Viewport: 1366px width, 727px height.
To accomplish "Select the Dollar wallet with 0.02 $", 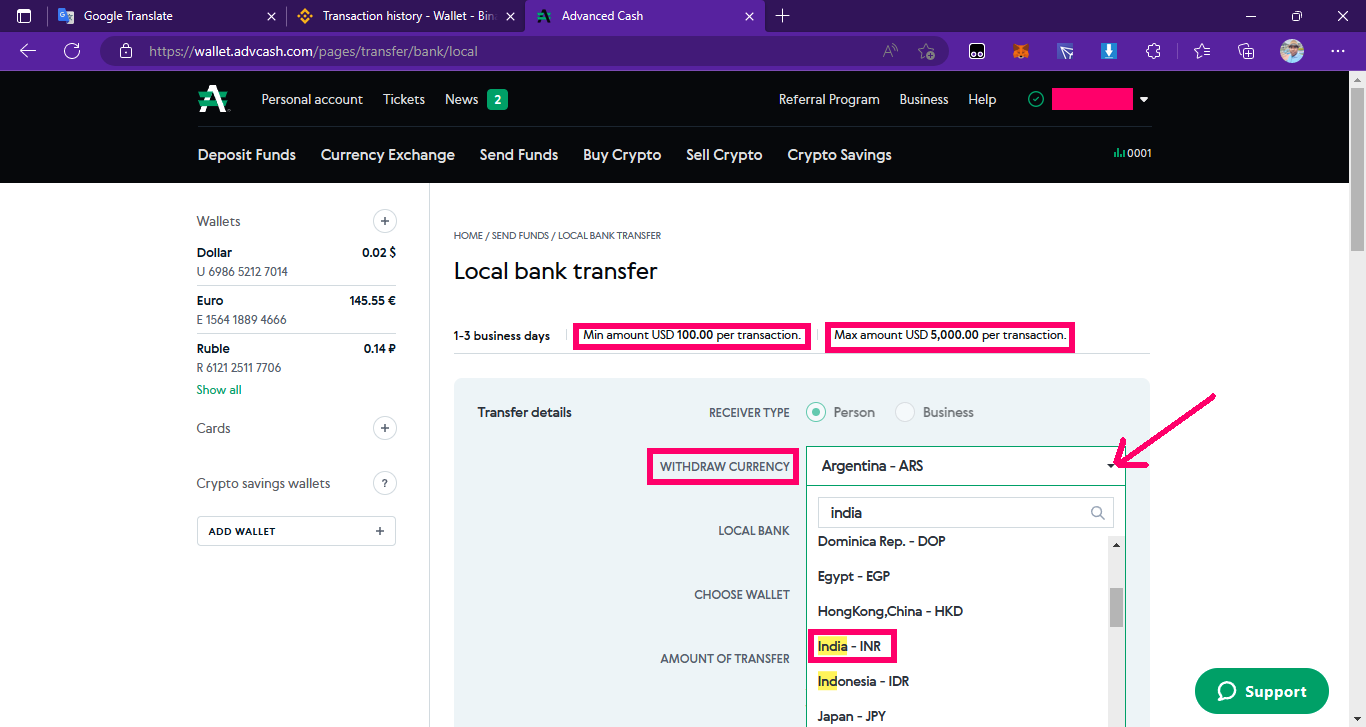I will [296, 262].
